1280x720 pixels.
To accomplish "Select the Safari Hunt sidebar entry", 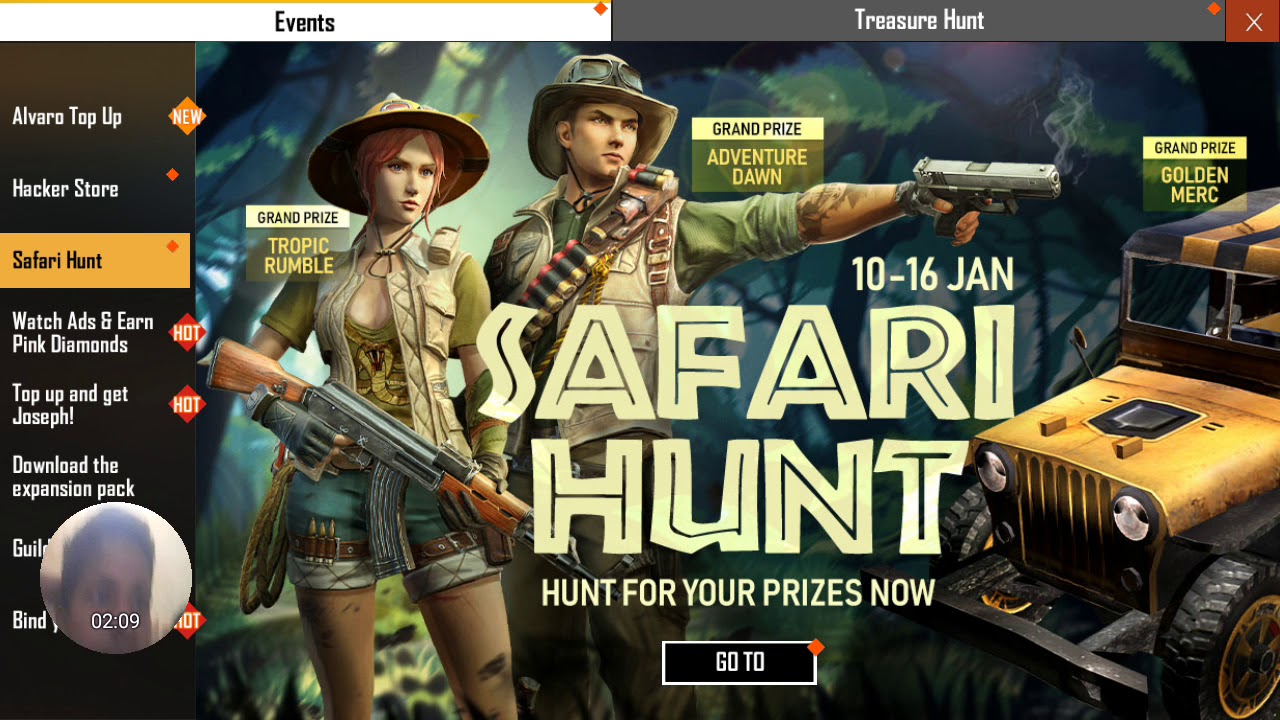I will 95,261.
